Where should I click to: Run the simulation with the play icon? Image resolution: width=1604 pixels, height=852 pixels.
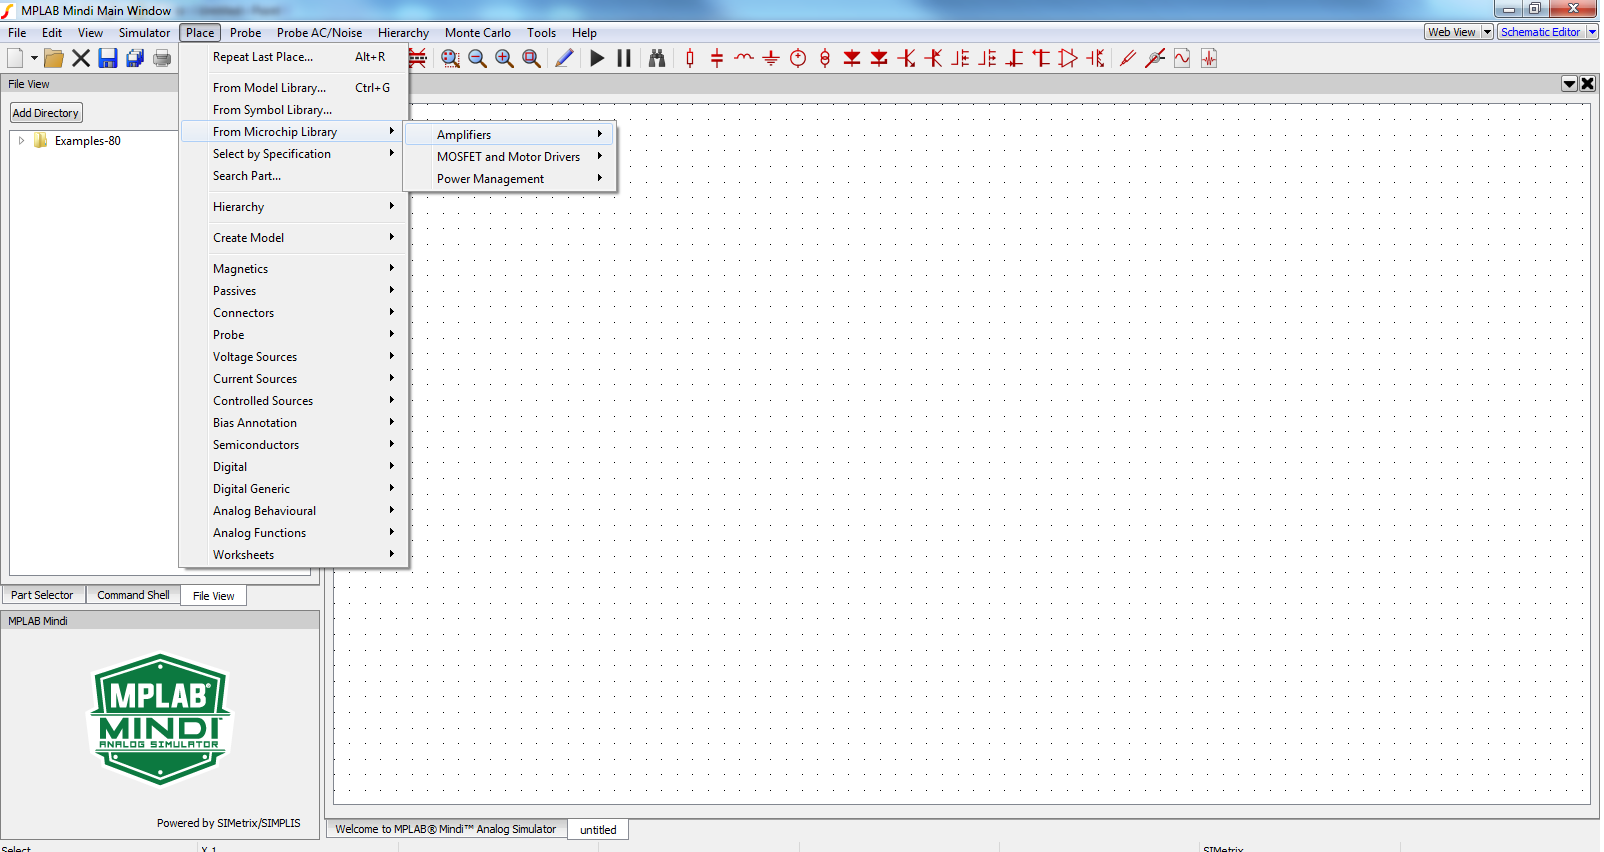597,58
